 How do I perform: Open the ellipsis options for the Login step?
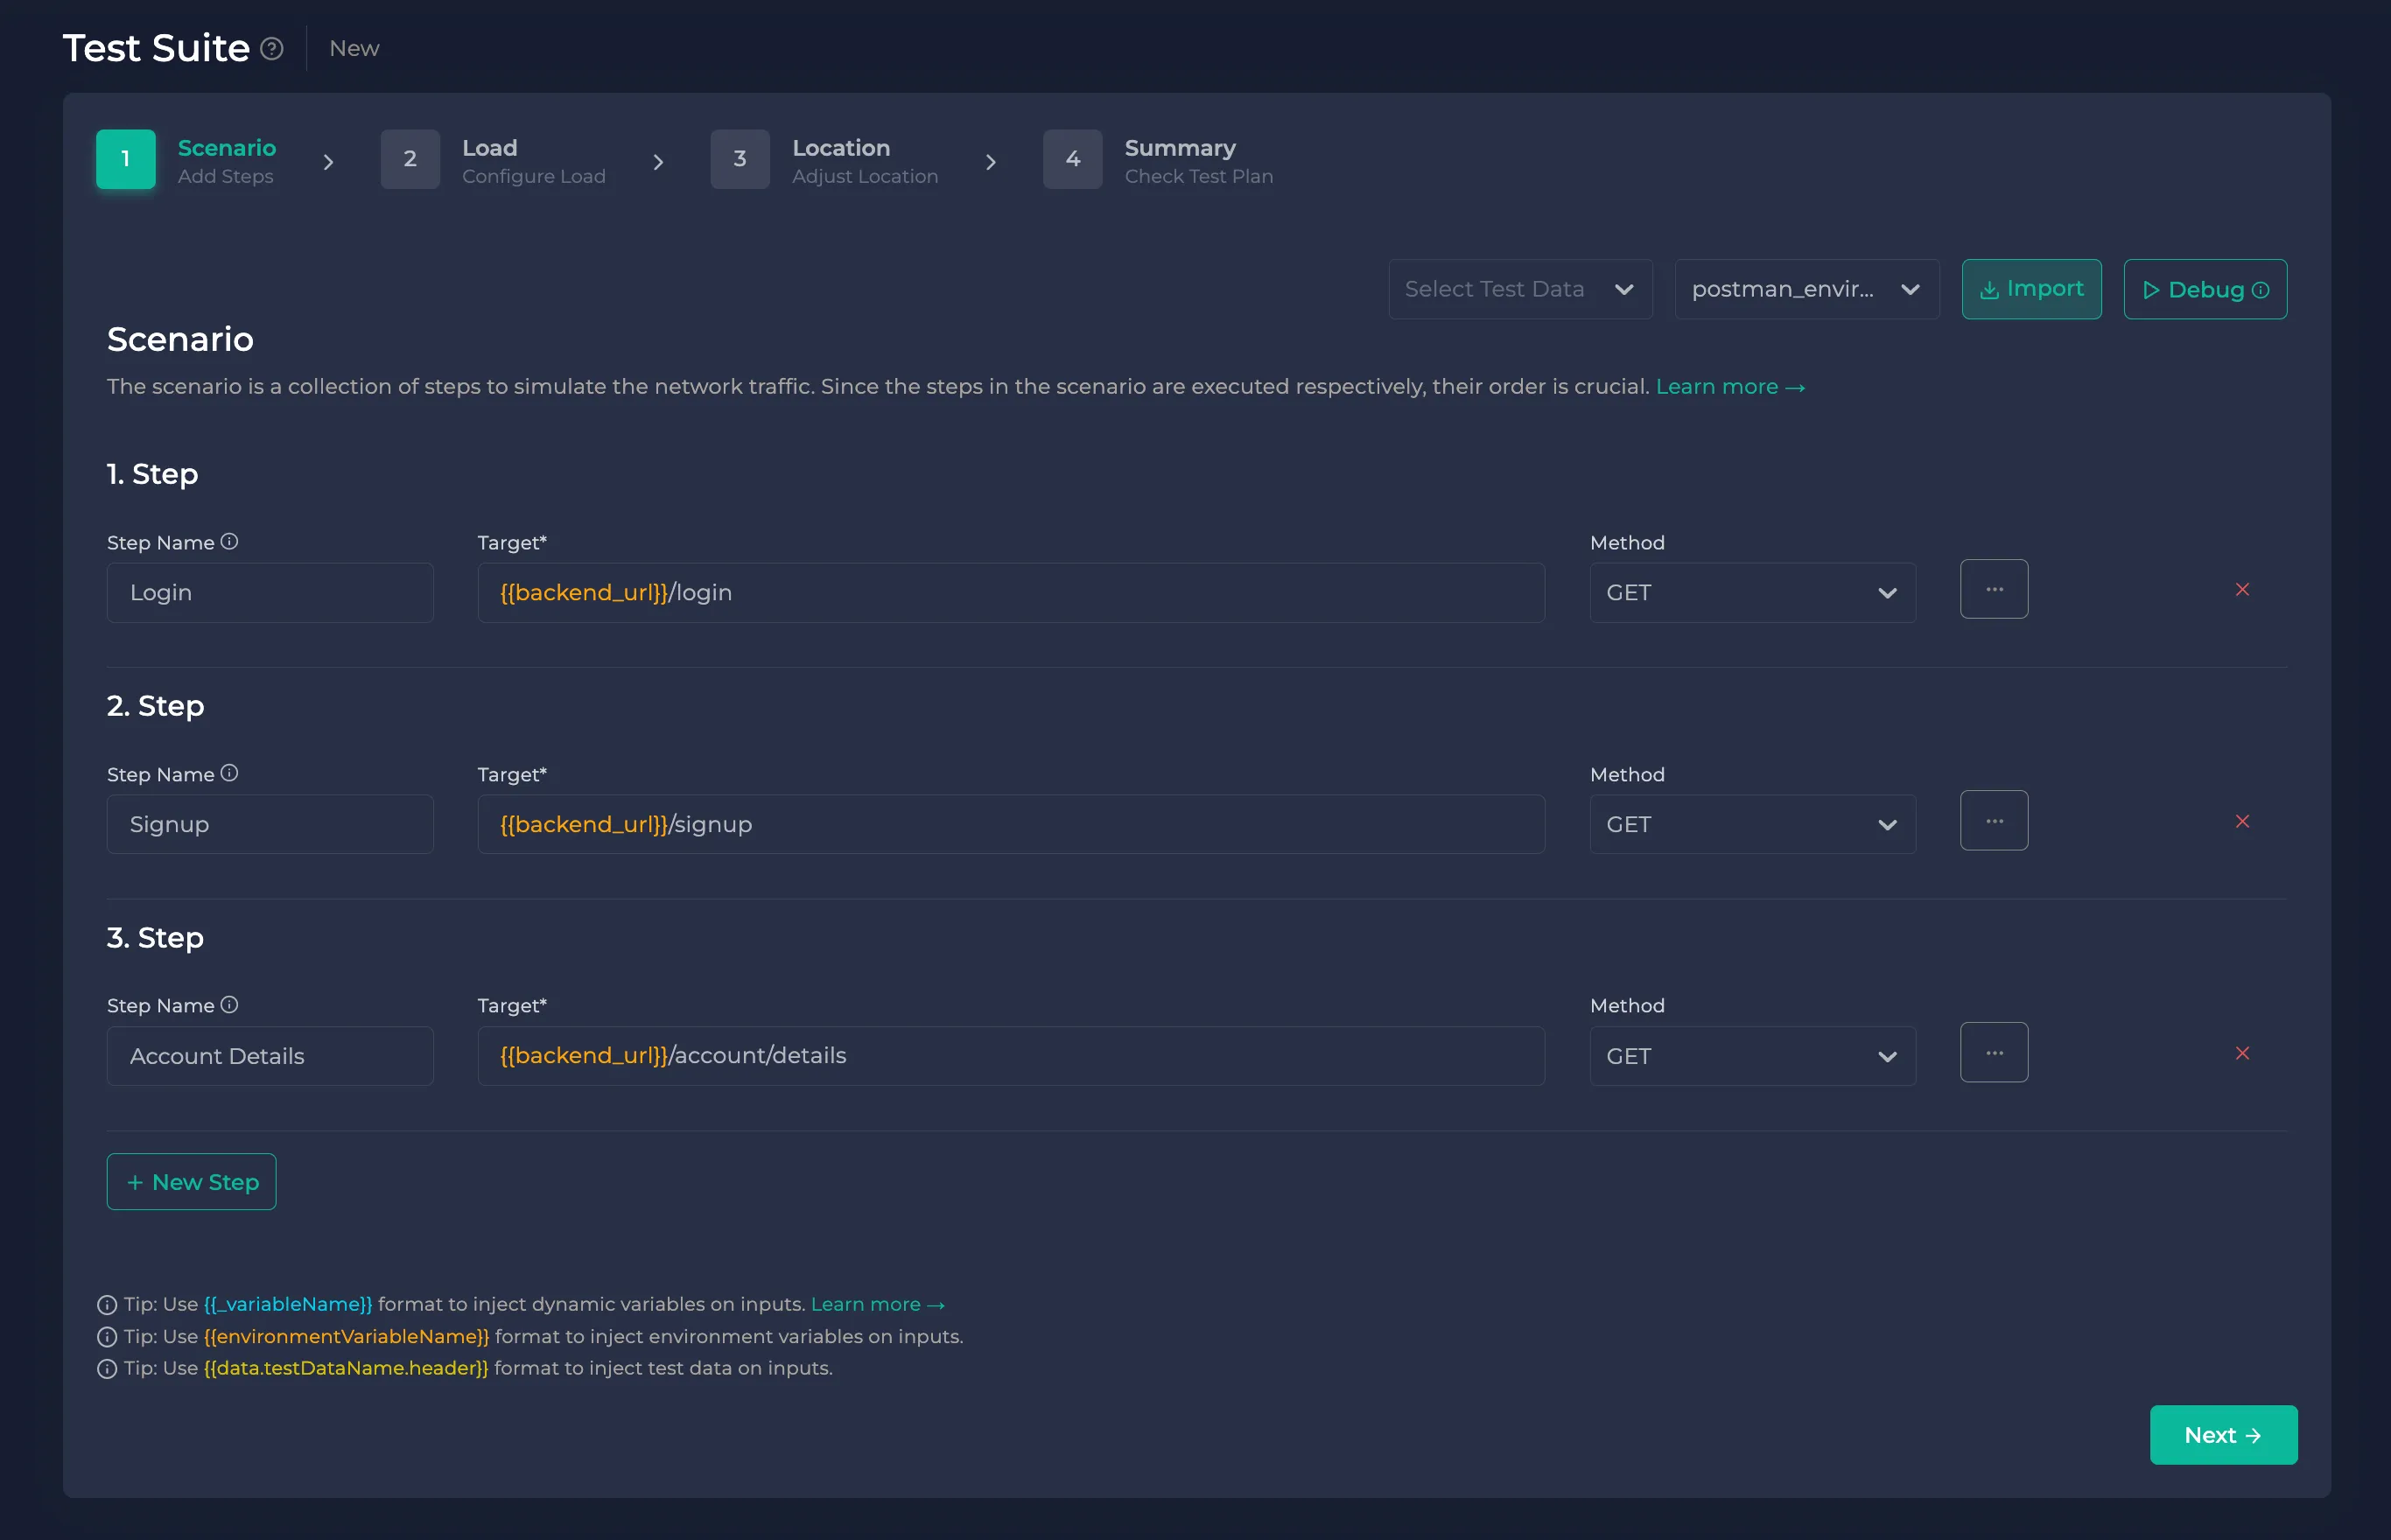point(1994,589)
